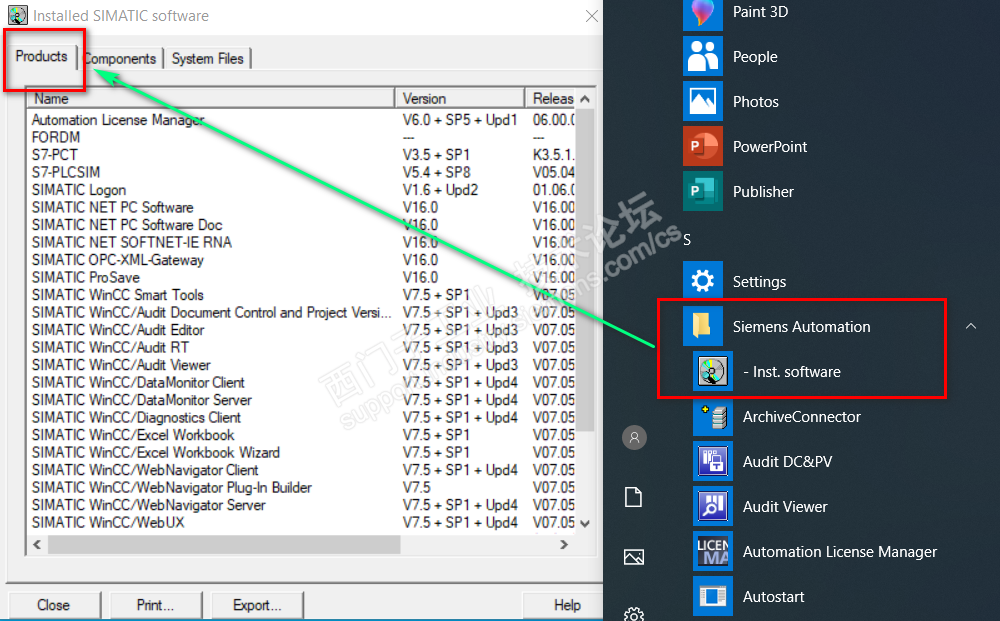Select 'SIMATIC WinCC/Excel Workbook Wizard' row
This screenshot has height=621, width=1000.
tap(302, 453)
